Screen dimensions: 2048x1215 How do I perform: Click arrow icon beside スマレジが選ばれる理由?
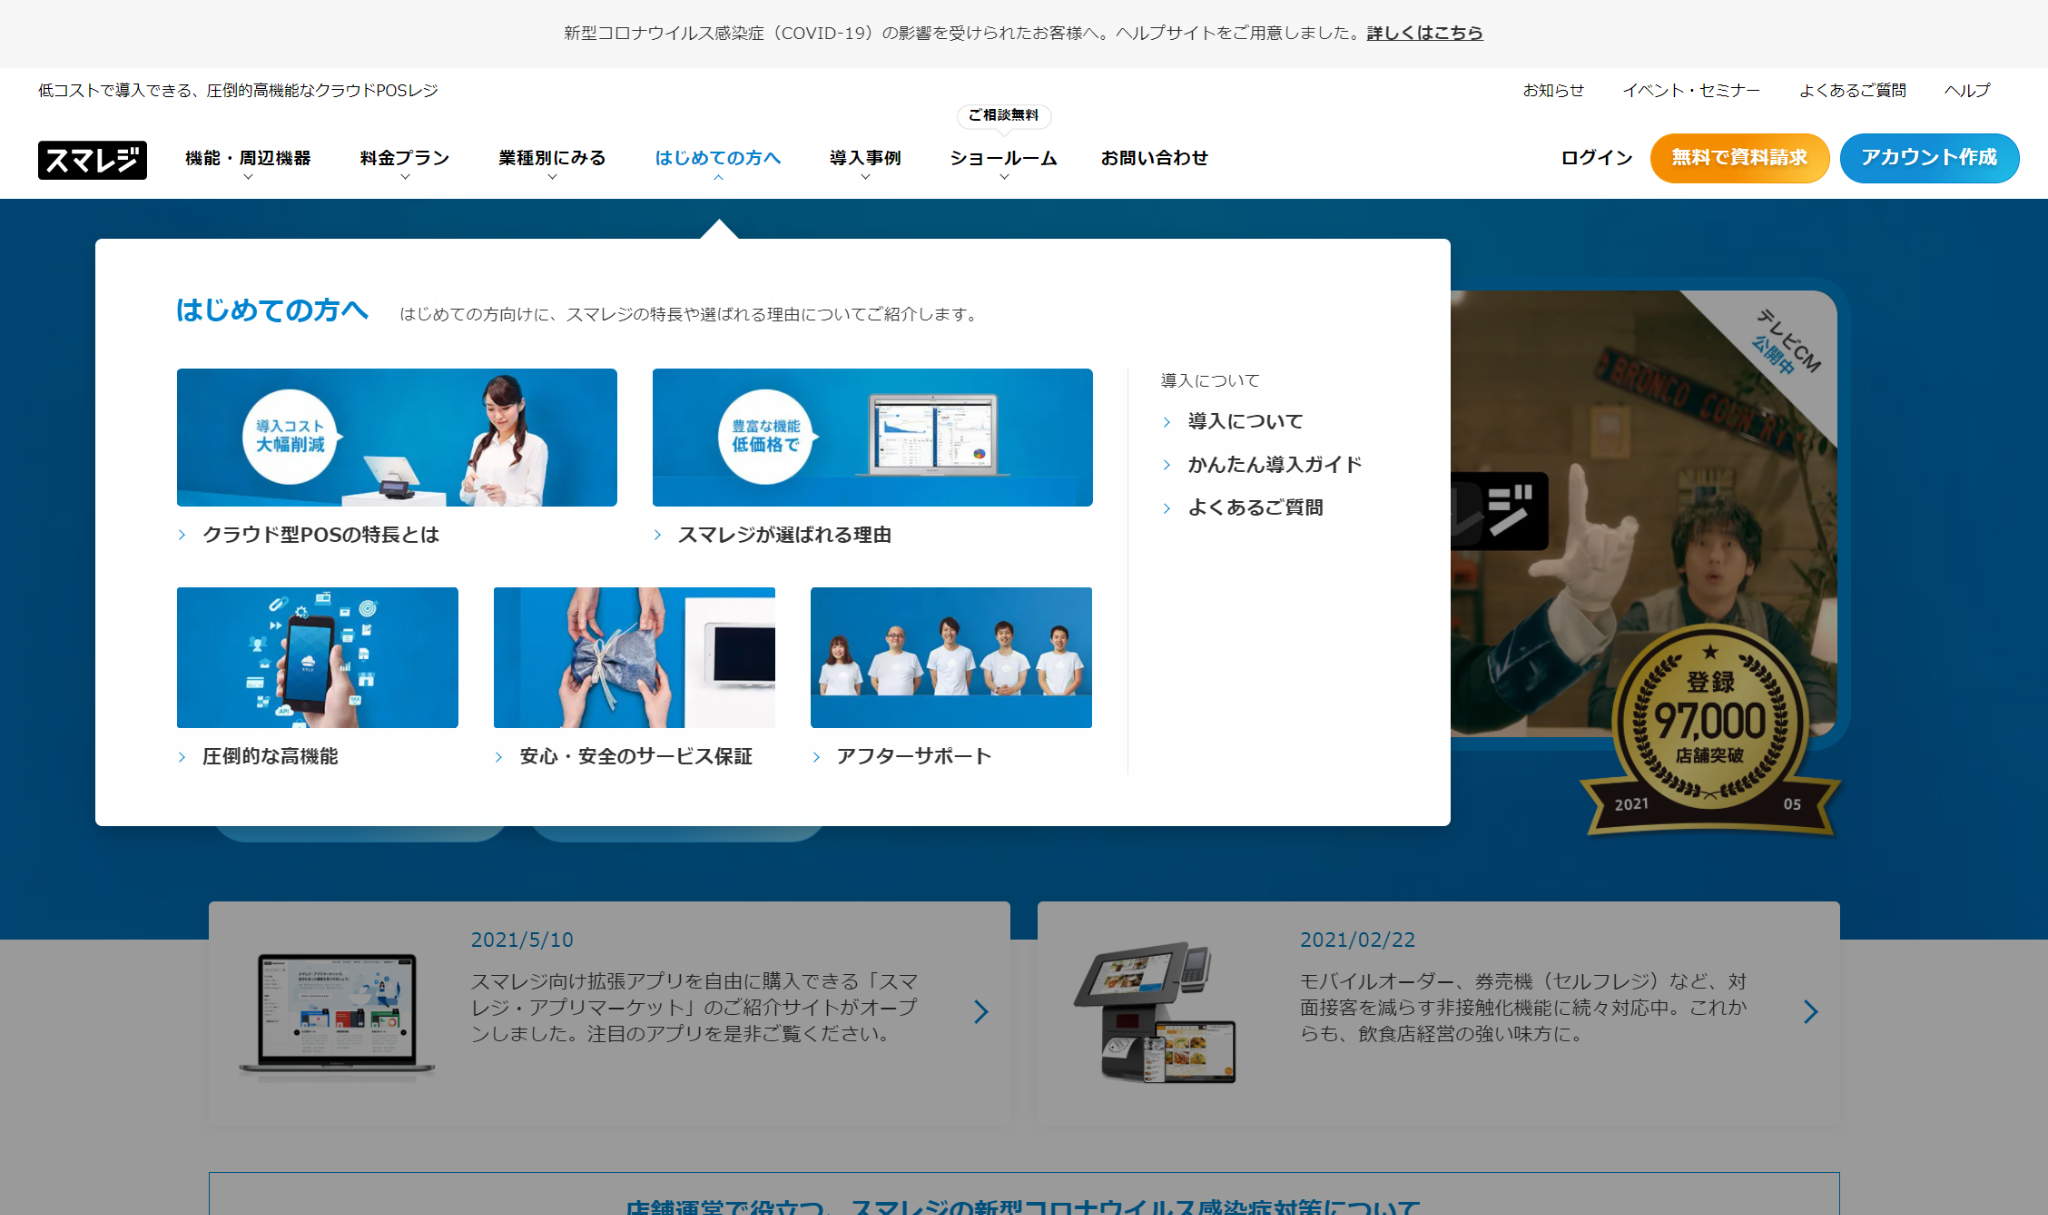pyautogui.click(x=657, y=535)
